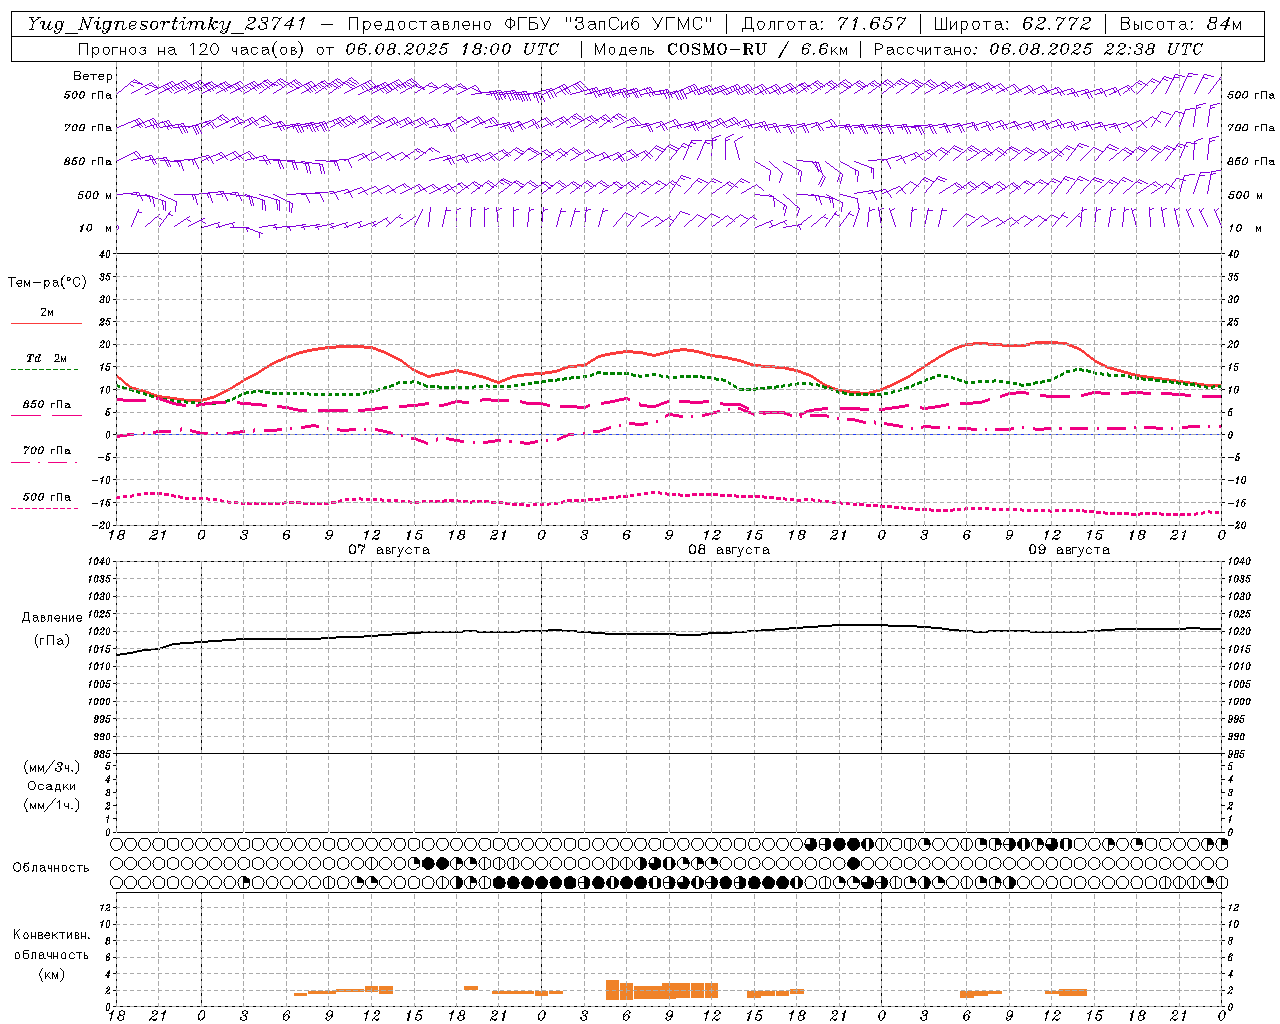
Task: Click the Облачность panel label
Action: click(51, 868)
